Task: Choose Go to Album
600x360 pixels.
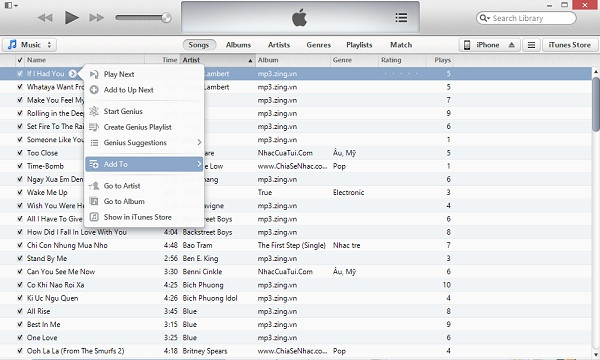Action: pos(144,201)
